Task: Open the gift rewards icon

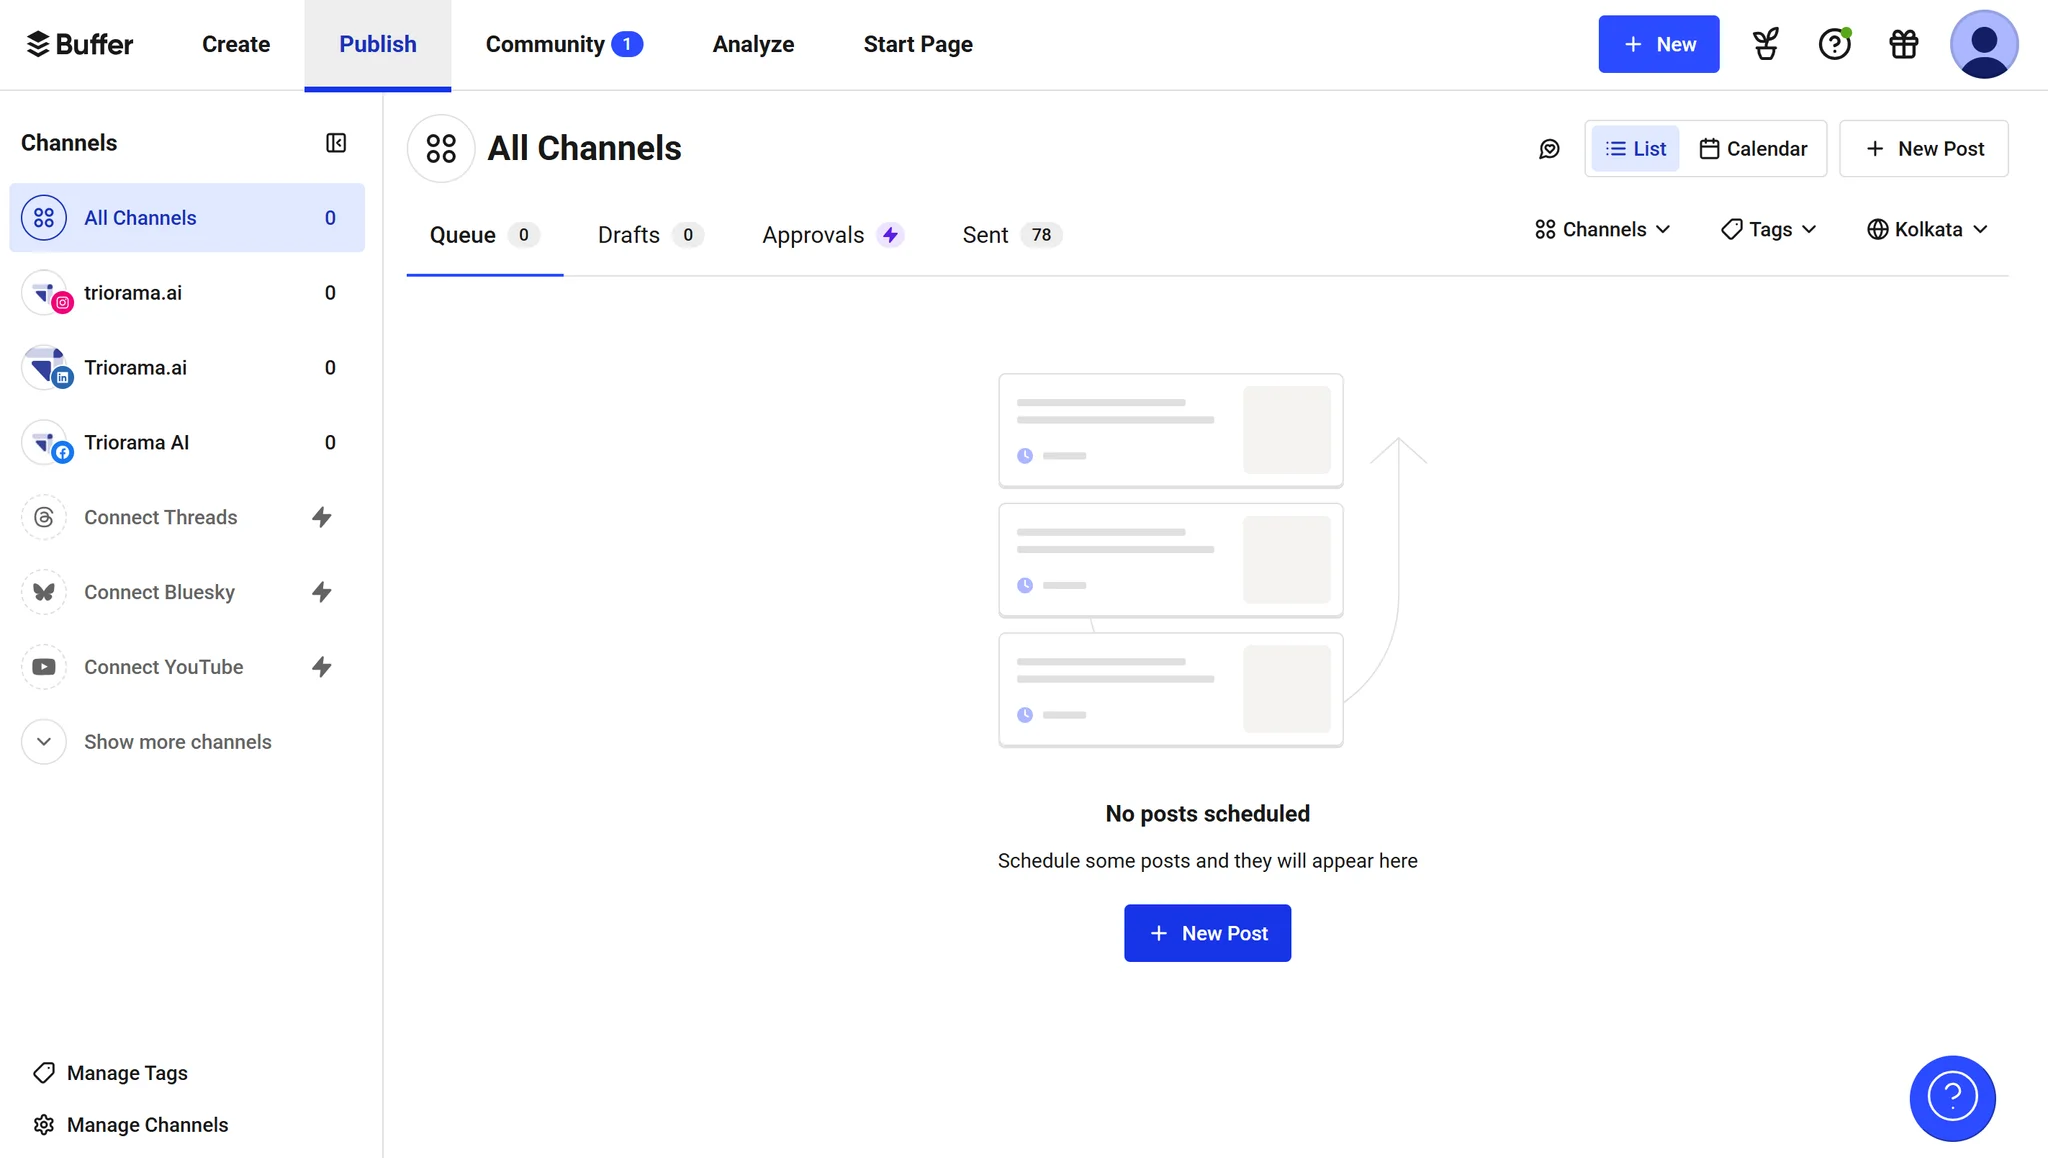Action: pos(1902,44)
